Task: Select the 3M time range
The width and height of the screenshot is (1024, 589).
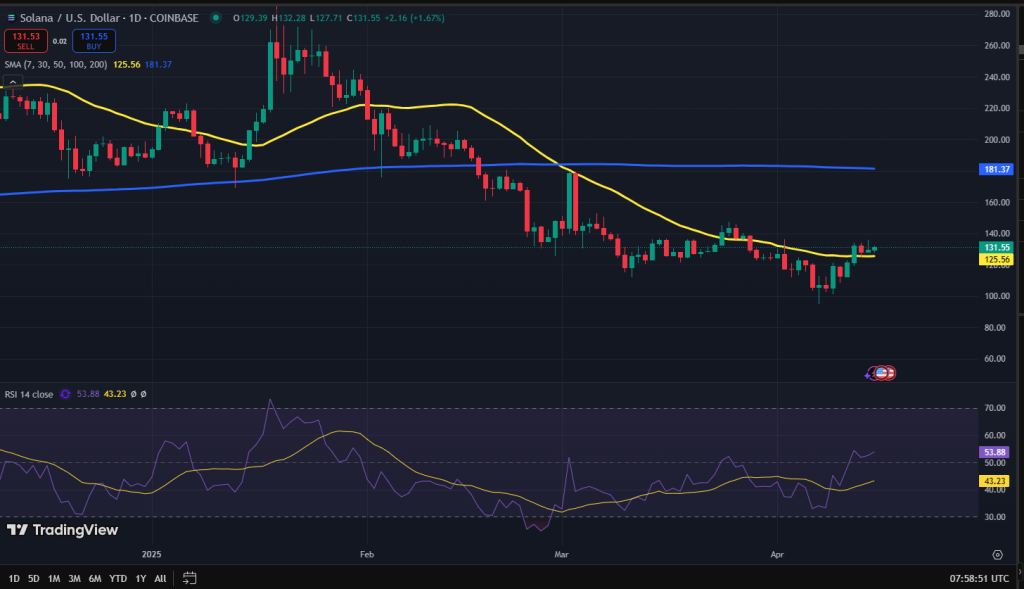Action: 74,579
